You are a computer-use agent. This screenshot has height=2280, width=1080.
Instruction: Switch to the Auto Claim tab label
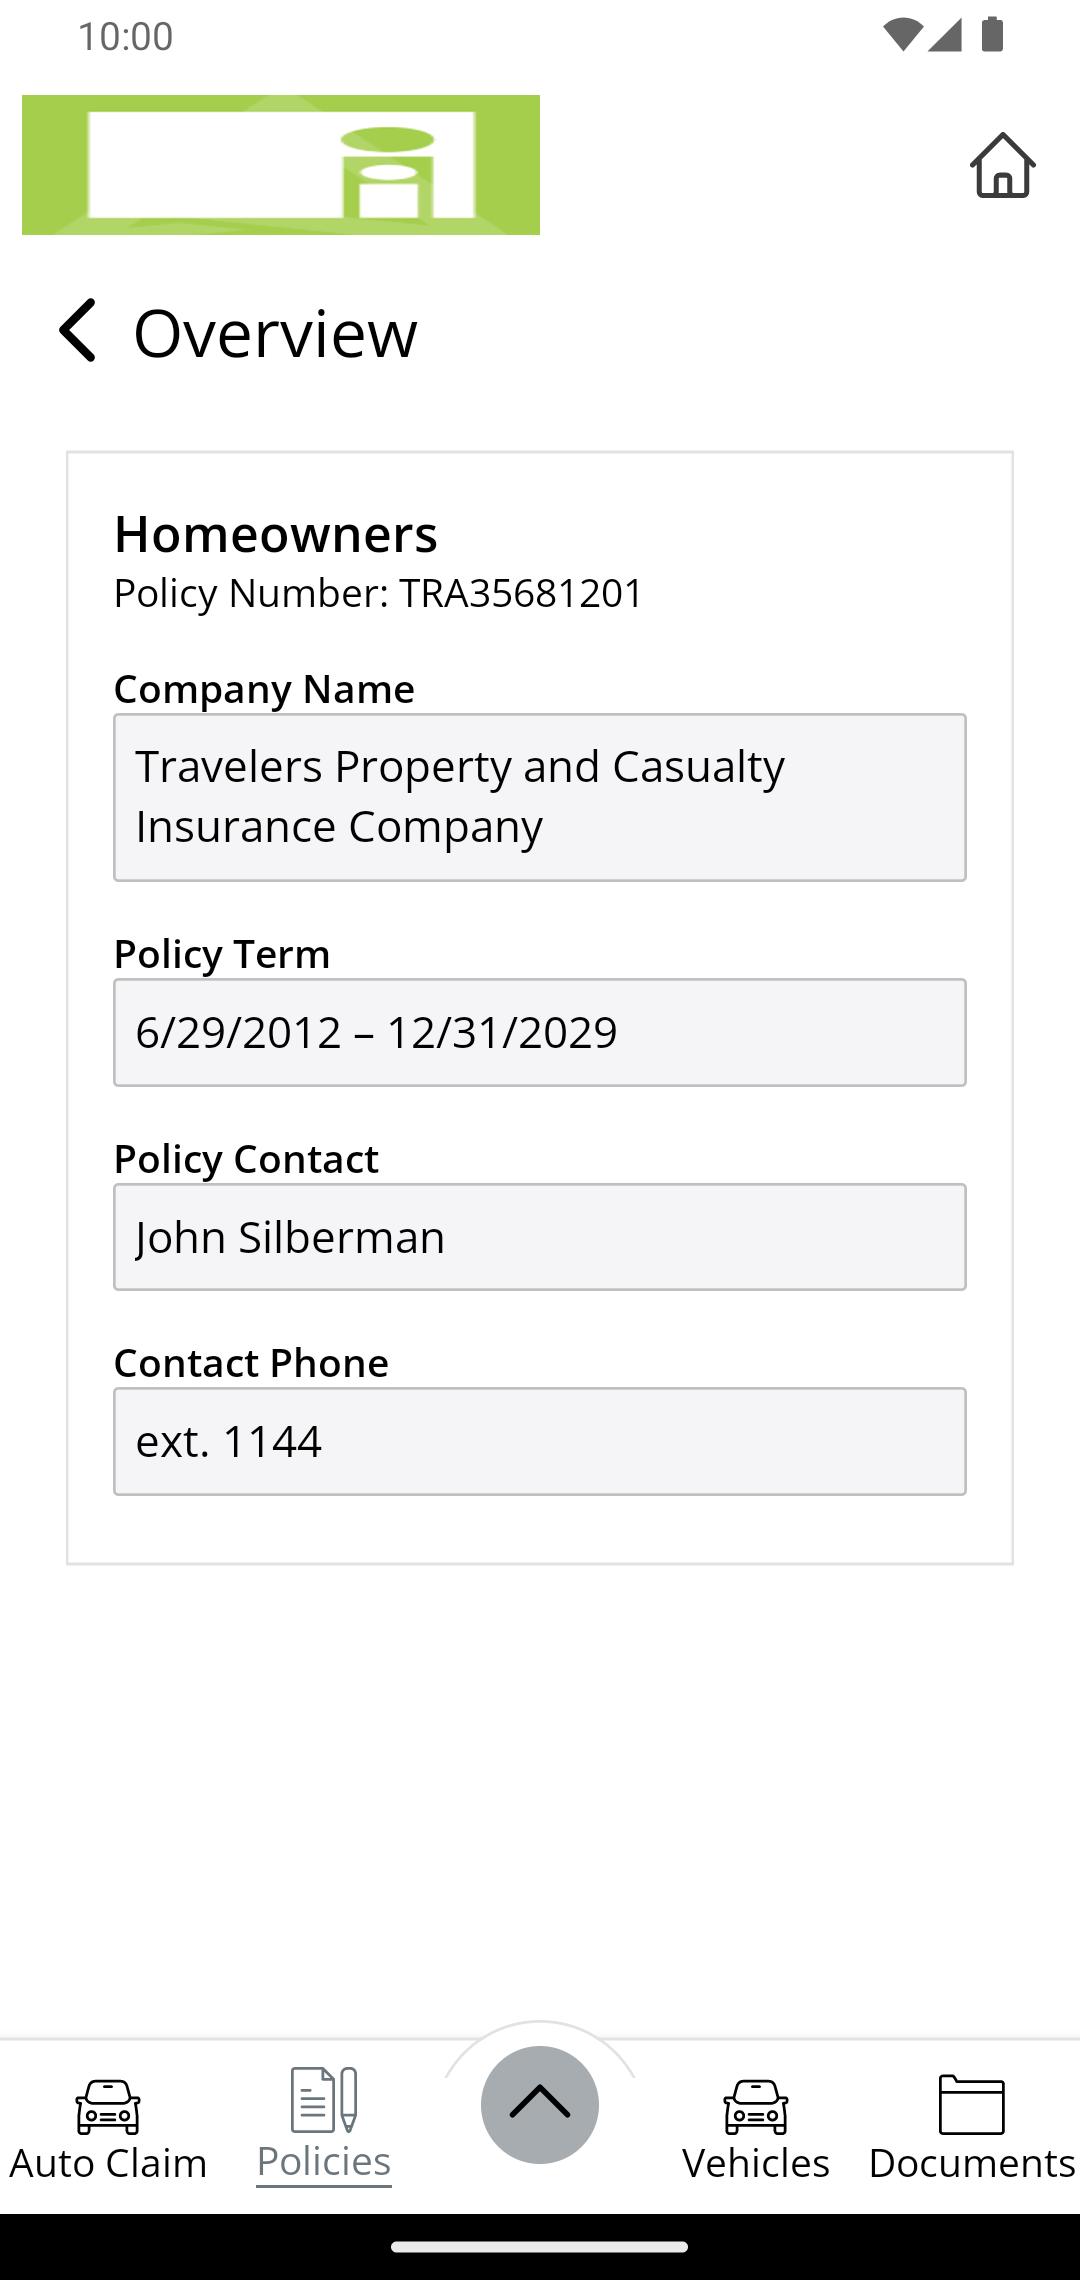point(108,2163)
